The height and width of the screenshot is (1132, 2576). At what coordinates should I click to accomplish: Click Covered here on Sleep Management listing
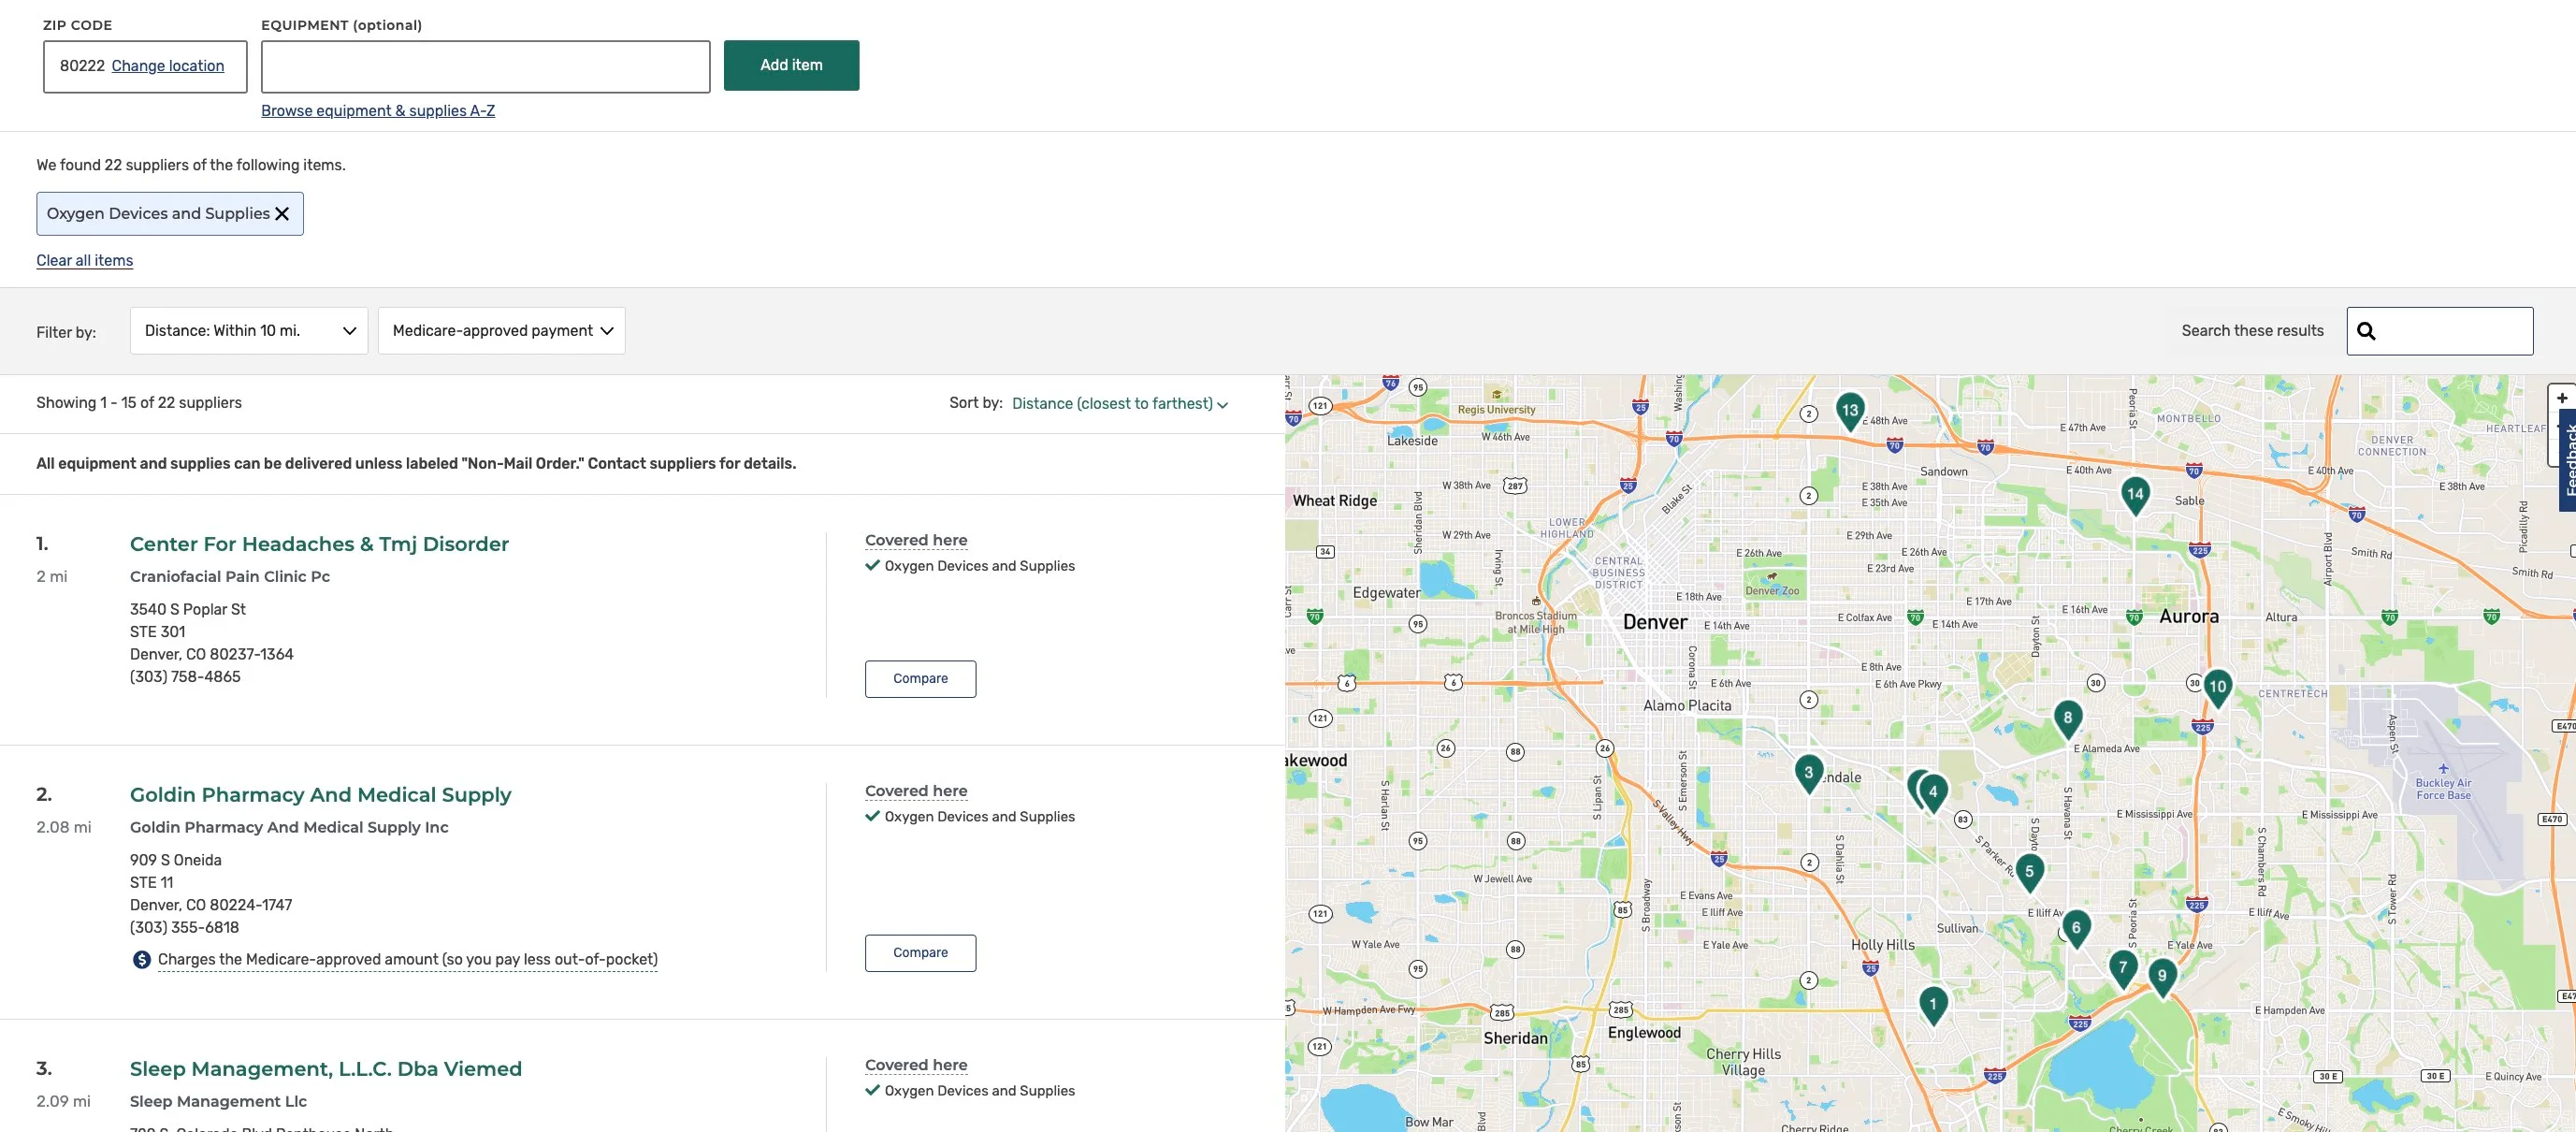(x=916, y=1066)
